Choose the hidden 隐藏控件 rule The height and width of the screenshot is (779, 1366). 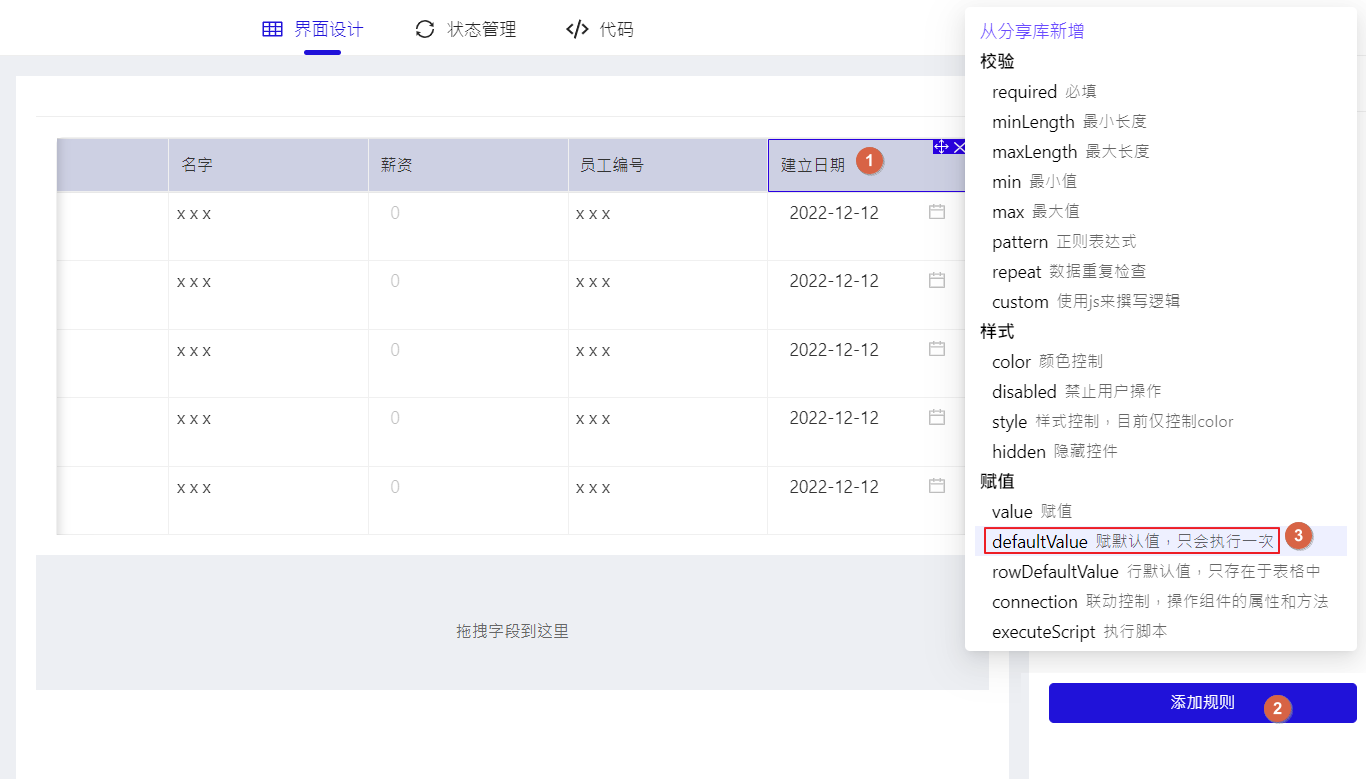1160,452
